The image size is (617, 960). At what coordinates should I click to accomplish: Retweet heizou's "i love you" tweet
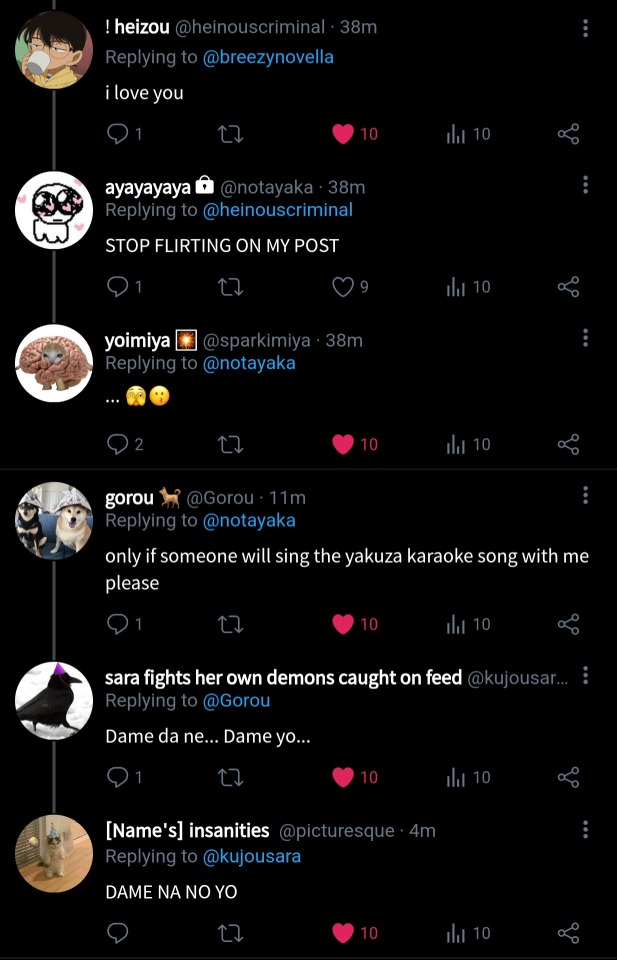coord(230,134)
